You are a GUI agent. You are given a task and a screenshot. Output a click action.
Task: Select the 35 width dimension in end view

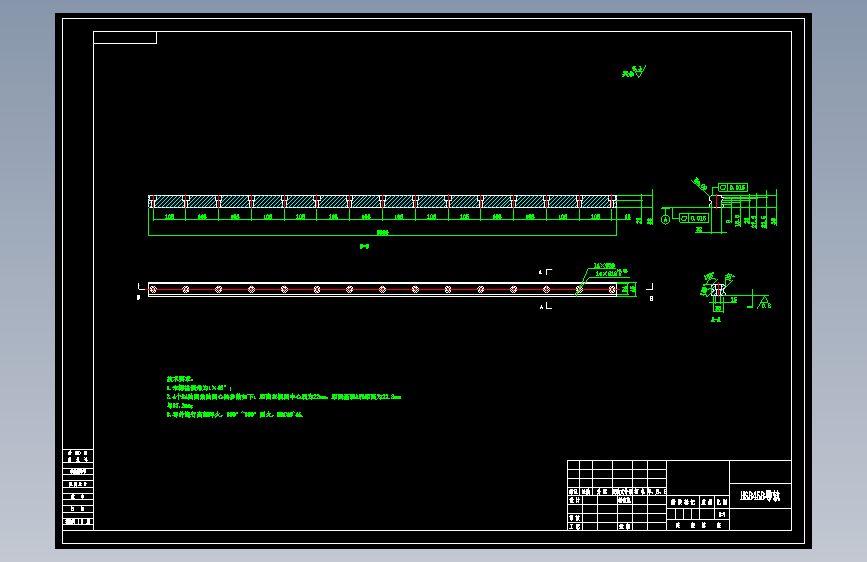click(x=699, y=230)
